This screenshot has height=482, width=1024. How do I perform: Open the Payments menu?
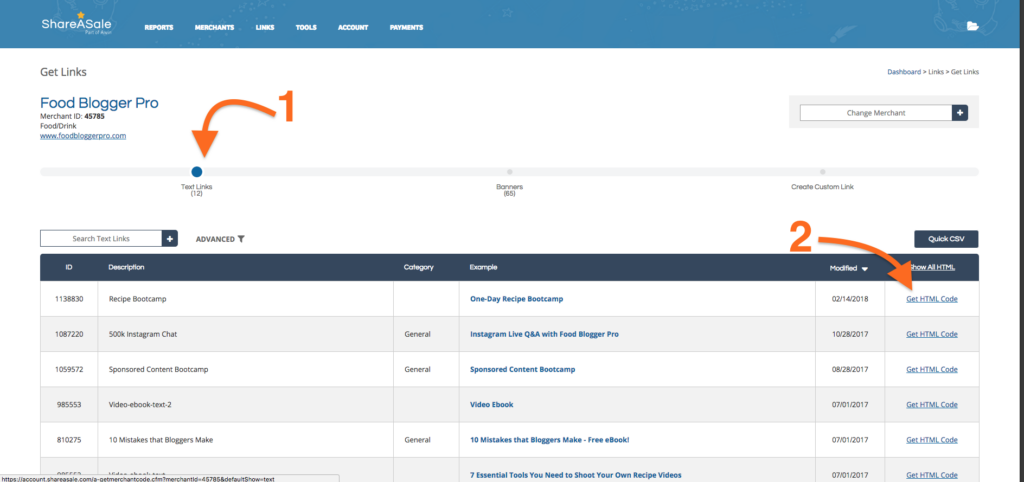406,27
